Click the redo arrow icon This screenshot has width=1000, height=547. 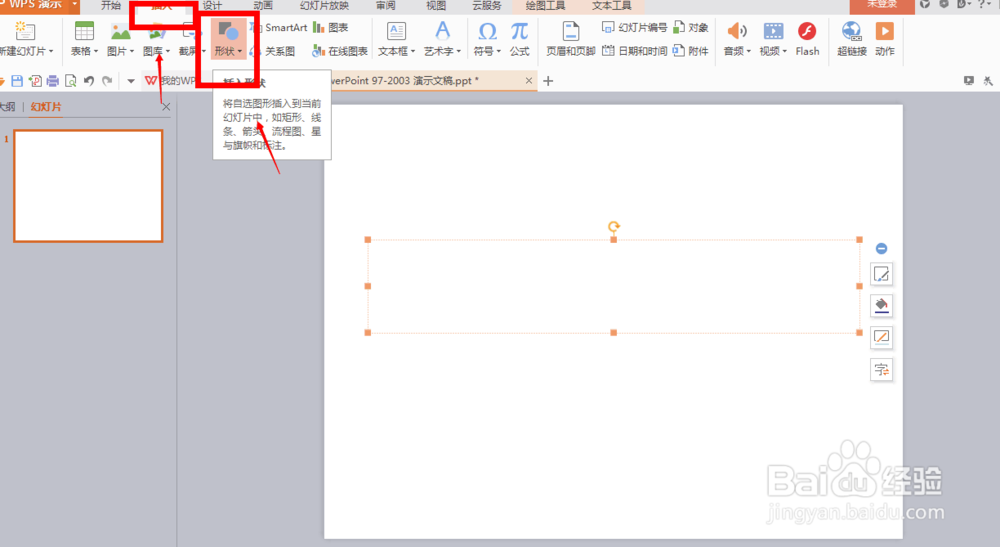tap(107, 81)
